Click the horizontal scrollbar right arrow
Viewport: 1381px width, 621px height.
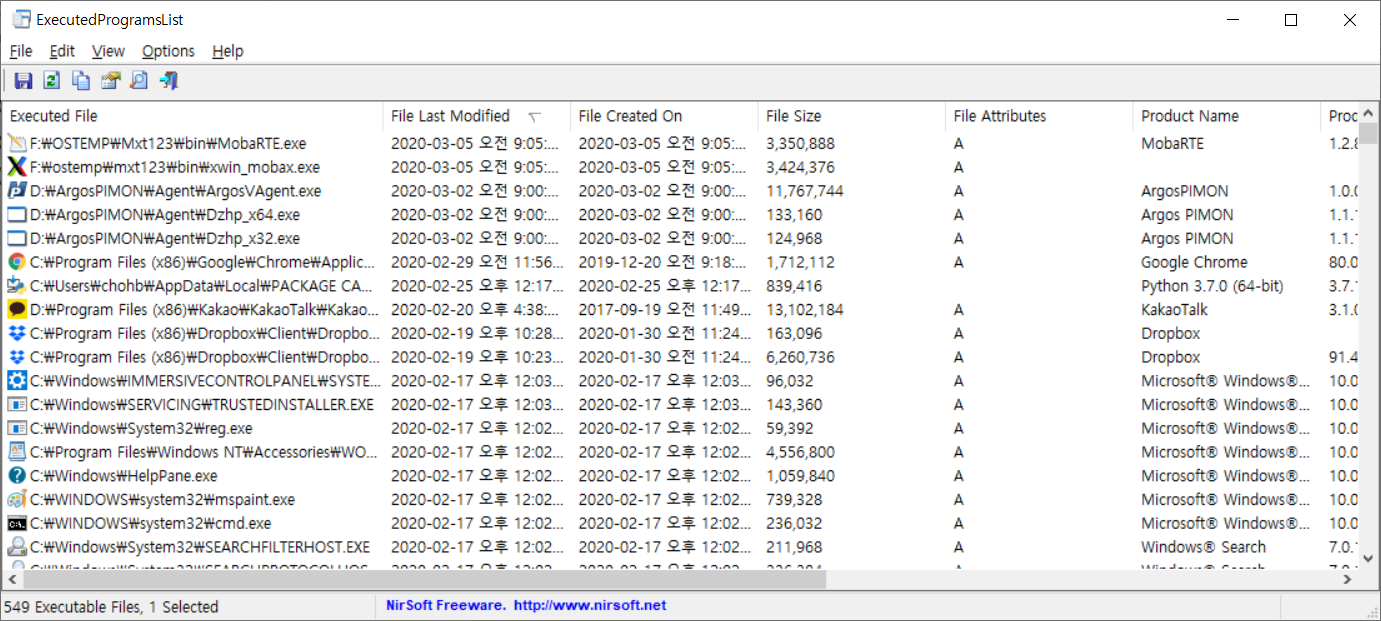1347,579
